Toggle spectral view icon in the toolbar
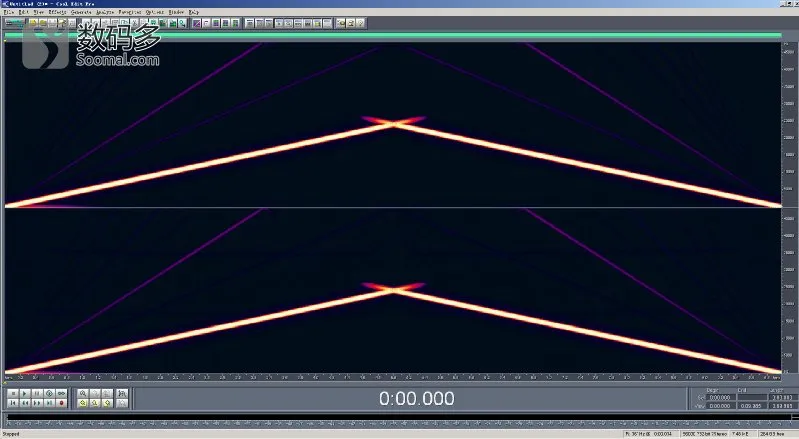Screen dimensions: 799x439 click(x=197, y=23)
